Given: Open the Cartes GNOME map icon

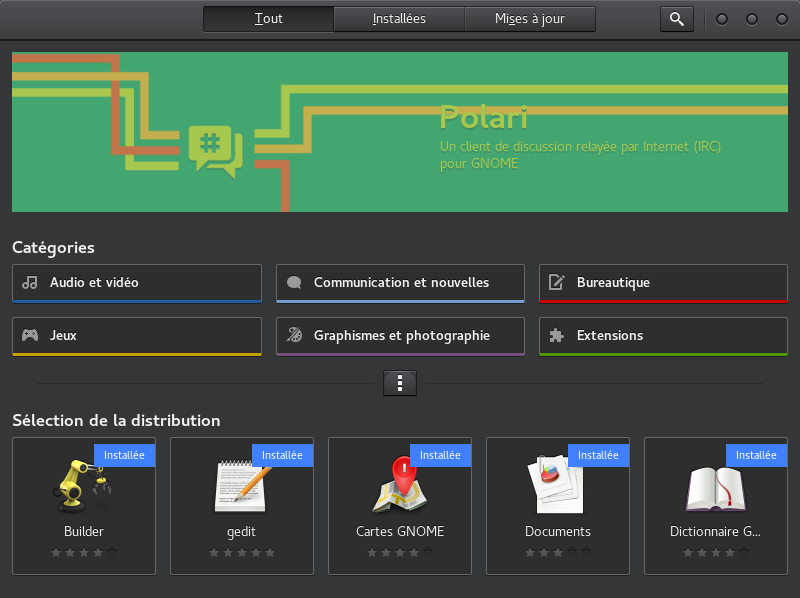Looking at the screenshot, I should tap(399, 487).
